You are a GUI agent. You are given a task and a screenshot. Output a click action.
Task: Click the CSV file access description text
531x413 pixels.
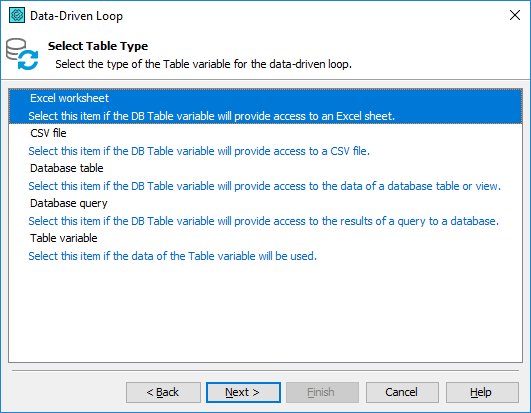click(199, 151)
